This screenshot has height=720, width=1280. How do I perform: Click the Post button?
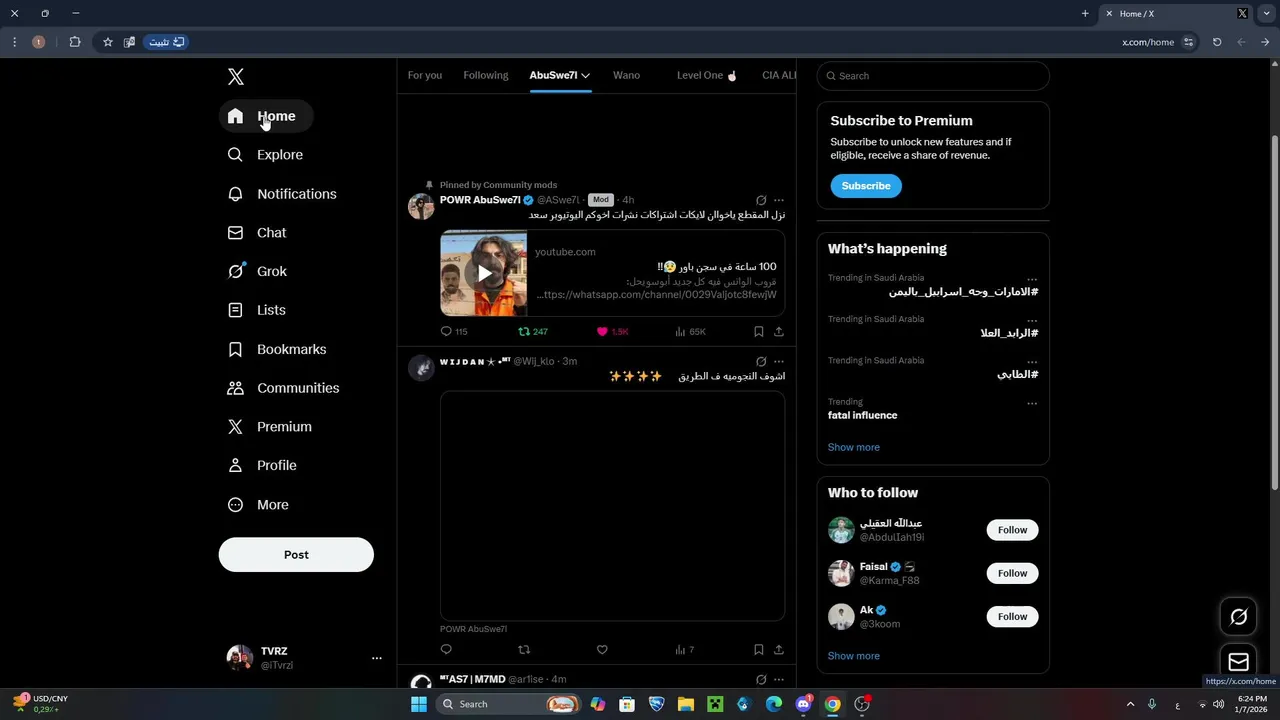tap(296, 555)
